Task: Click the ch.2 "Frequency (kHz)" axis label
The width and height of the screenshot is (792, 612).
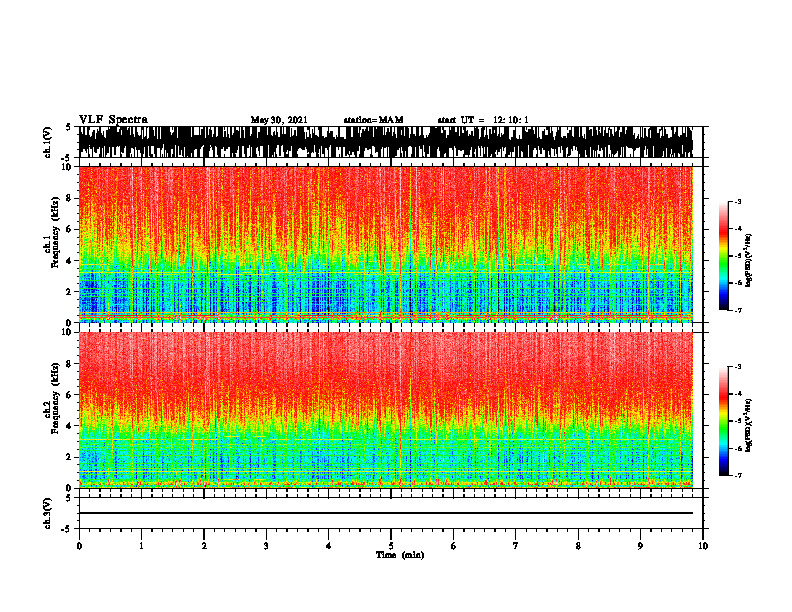Action: click(55, 398)
